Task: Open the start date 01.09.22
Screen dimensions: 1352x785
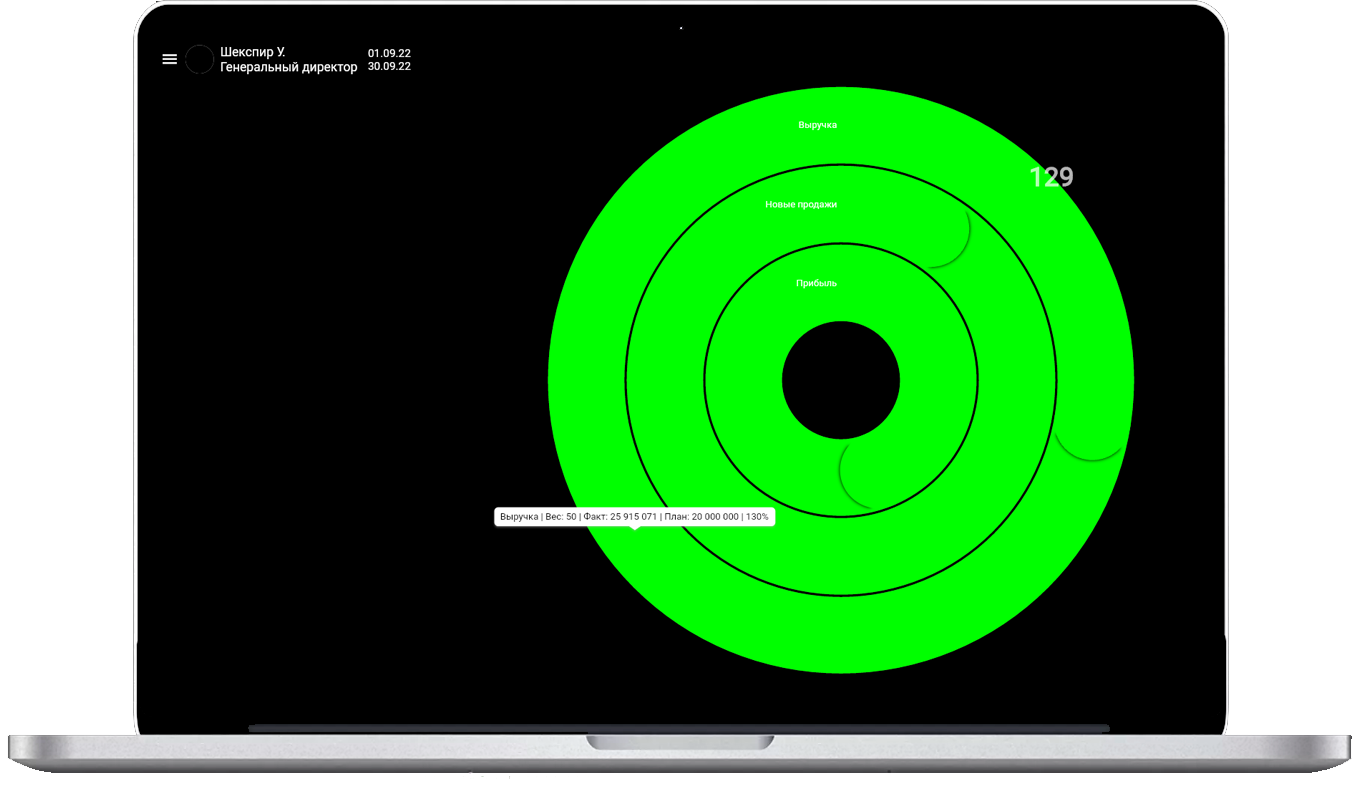Action: click(389, 52)
